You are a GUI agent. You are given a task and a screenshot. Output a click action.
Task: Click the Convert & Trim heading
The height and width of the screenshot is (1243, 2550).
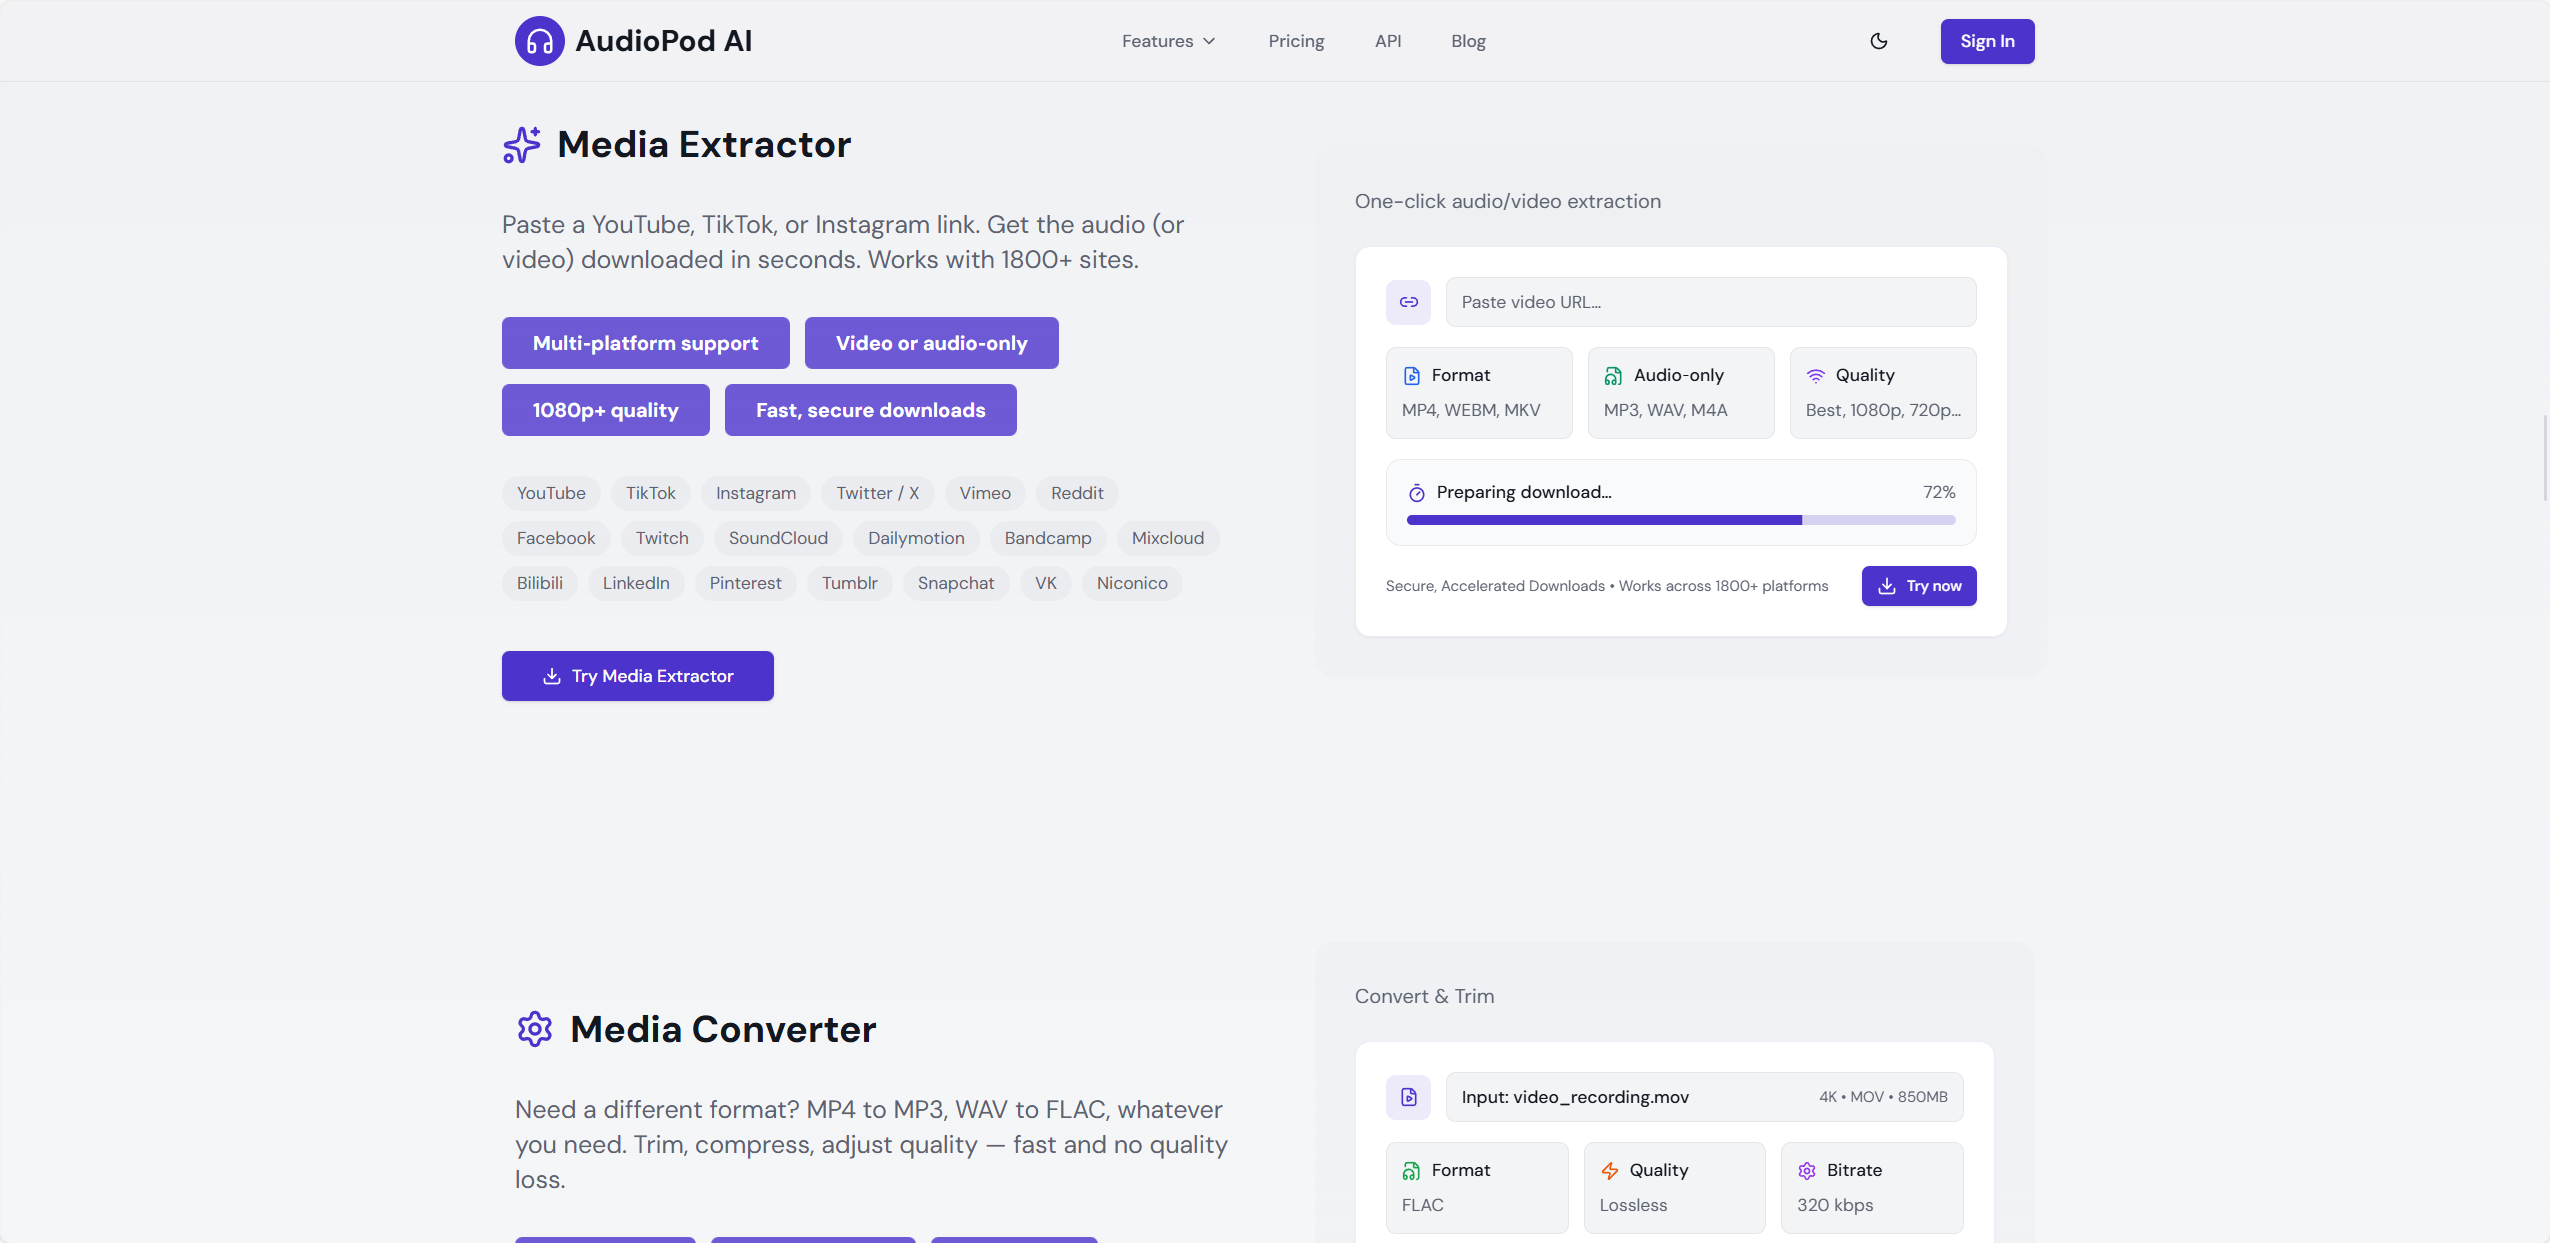click(1424, 996)
